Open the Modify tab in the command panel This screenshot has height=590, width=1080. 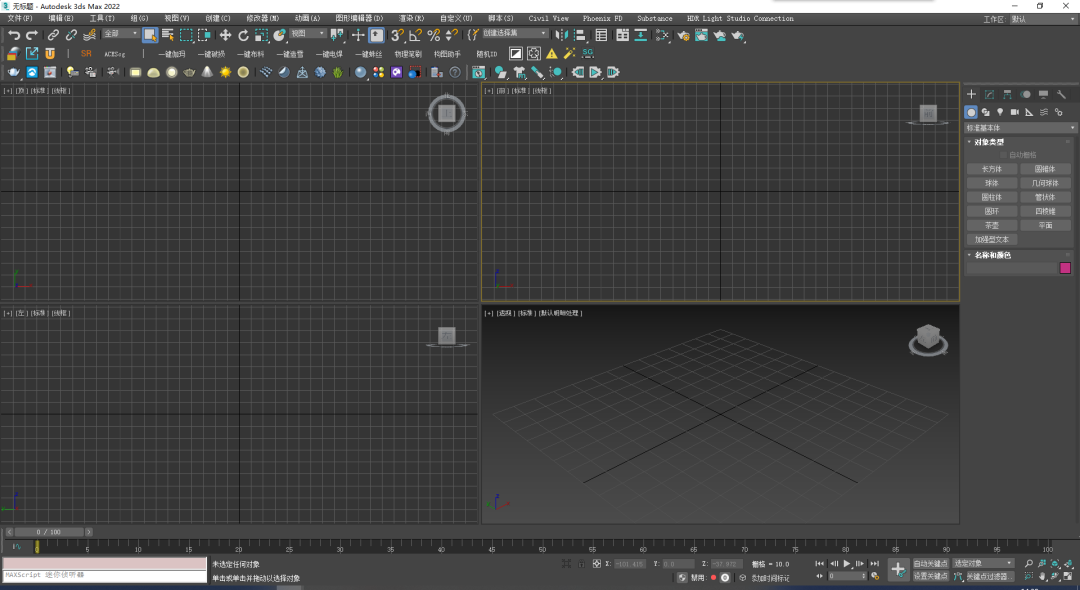click(989, 94)
